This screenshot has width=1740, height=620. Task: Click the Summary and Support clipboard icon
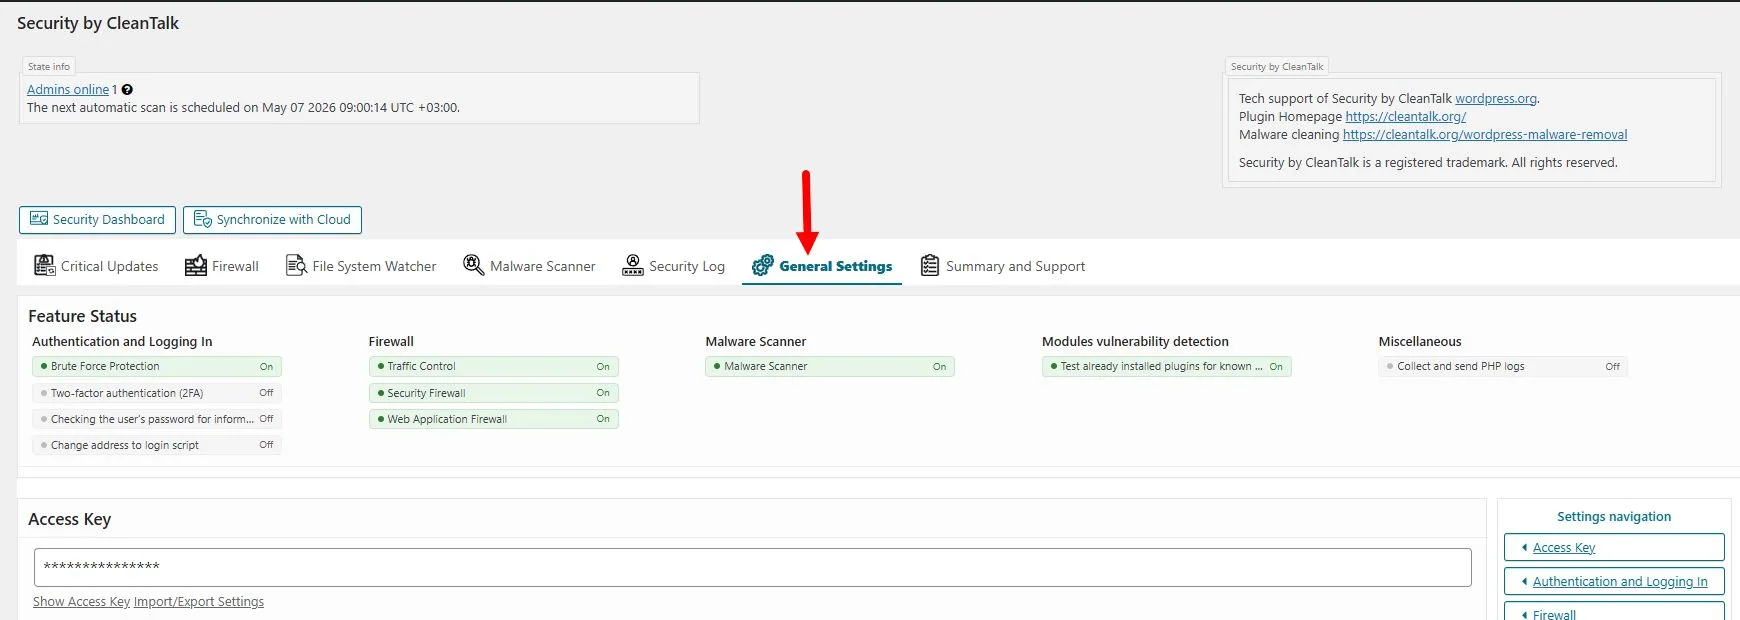pos(930,265)
